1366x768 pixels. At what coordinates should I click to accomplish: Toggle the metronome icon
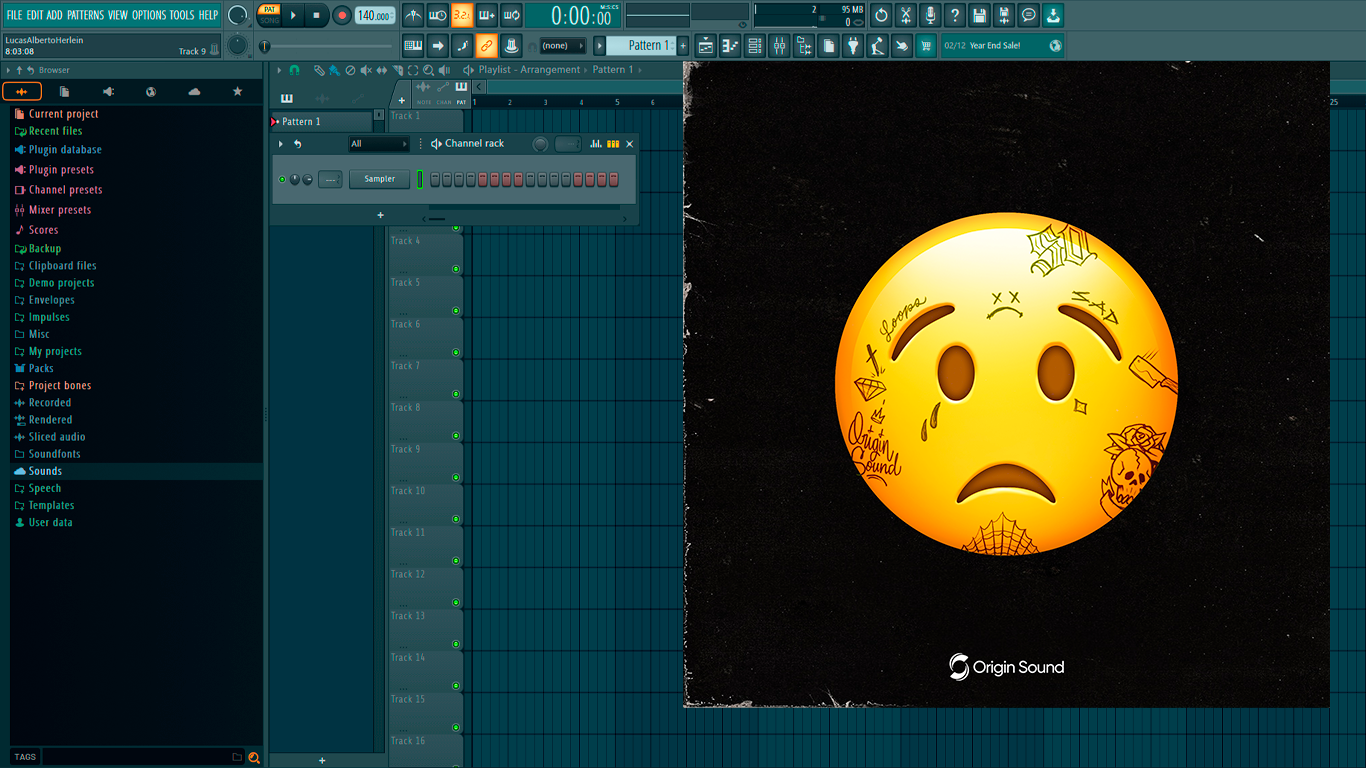tap(413, 15)
